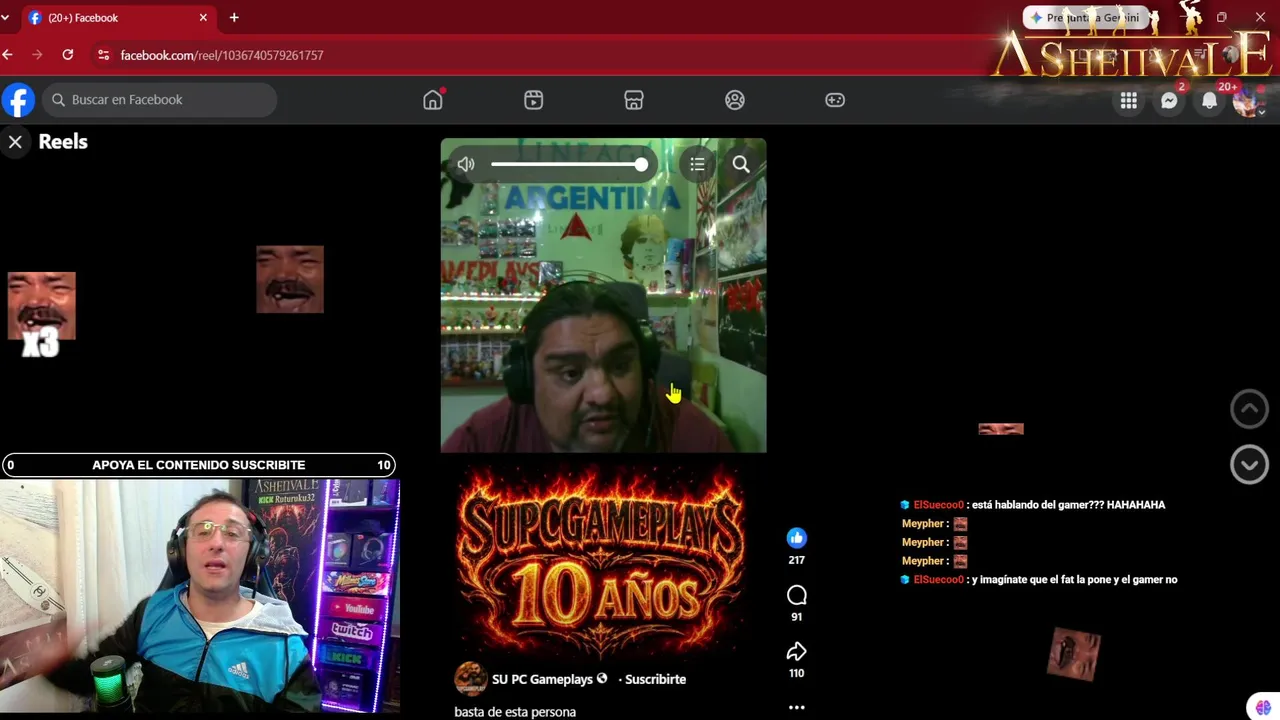Screen dimensions: 1280x720
Task: Go to the previous reel with up arrow
Action: click(1249, 408)
